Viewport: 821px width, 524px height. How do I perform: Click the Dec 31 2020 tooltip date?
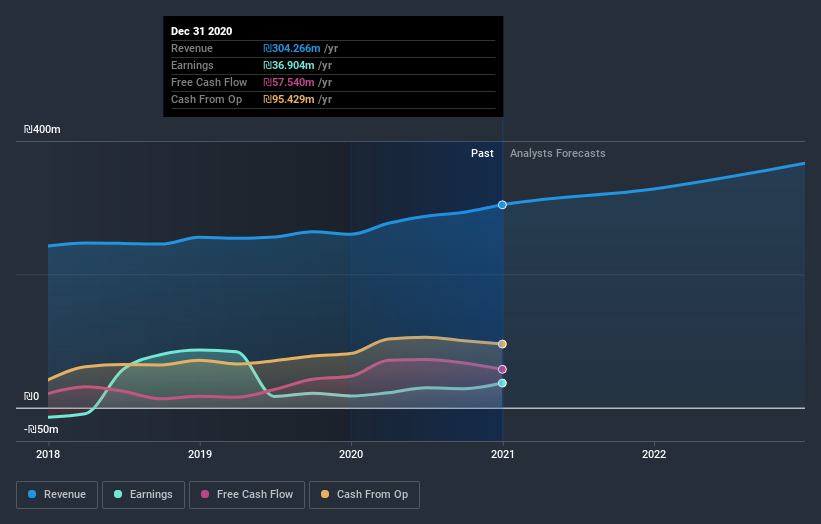coord(202,31)
